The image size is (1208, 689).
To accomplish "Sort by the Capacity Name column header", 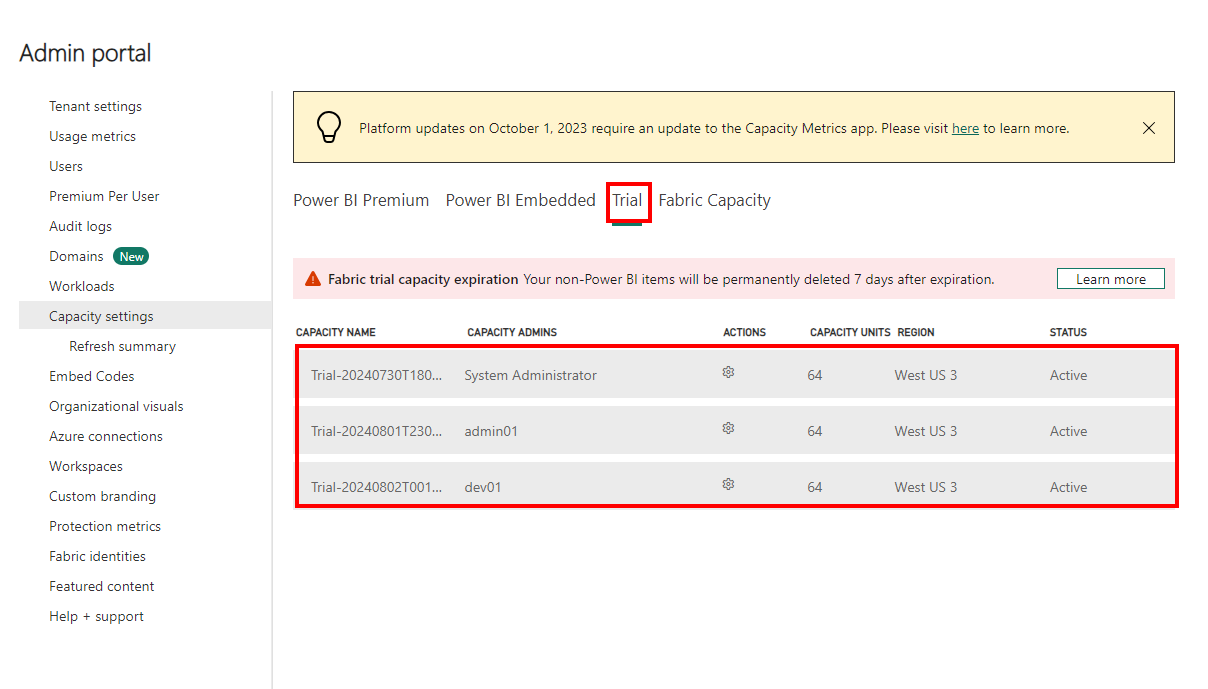I will [335, 332].
